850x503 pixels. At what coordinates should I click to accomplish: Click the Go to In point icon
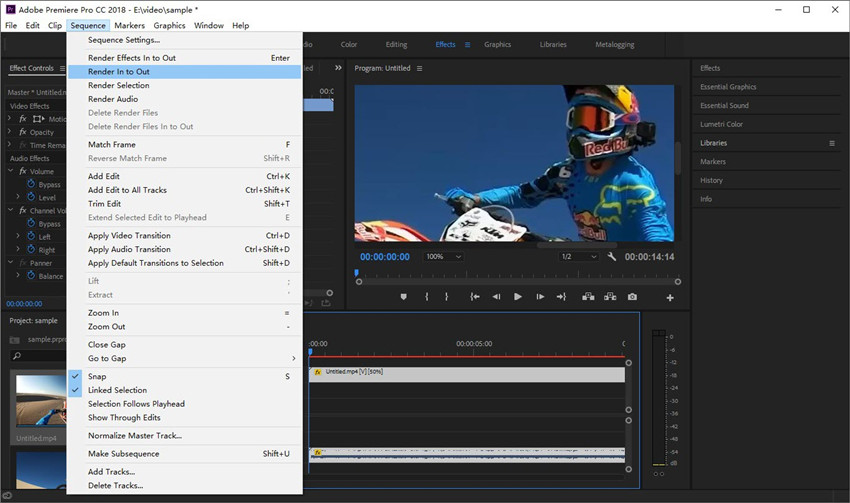click(474, 297)
